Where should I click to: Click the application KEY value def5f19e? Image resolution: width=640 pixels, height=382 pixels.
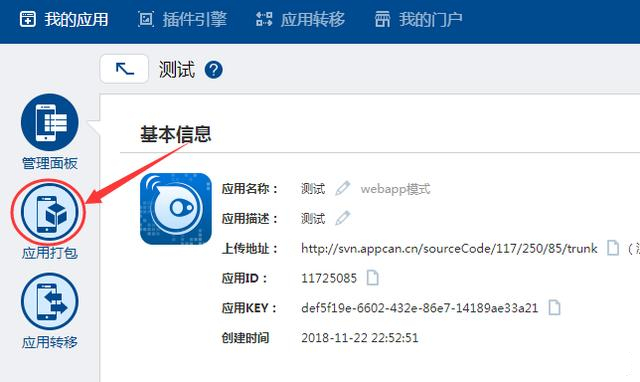click(x=420, y=308)
